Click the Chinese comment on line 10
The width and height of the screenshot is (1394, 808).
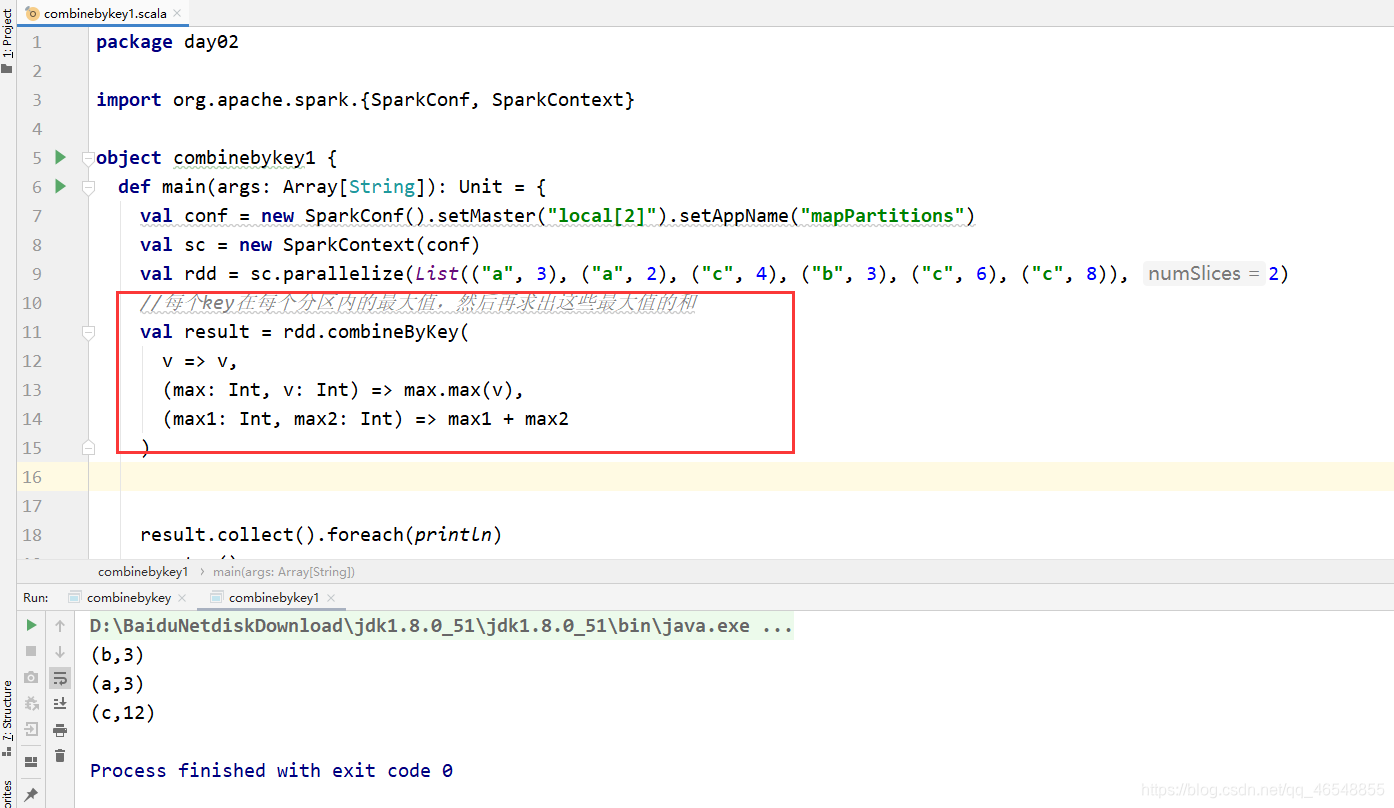418,302
